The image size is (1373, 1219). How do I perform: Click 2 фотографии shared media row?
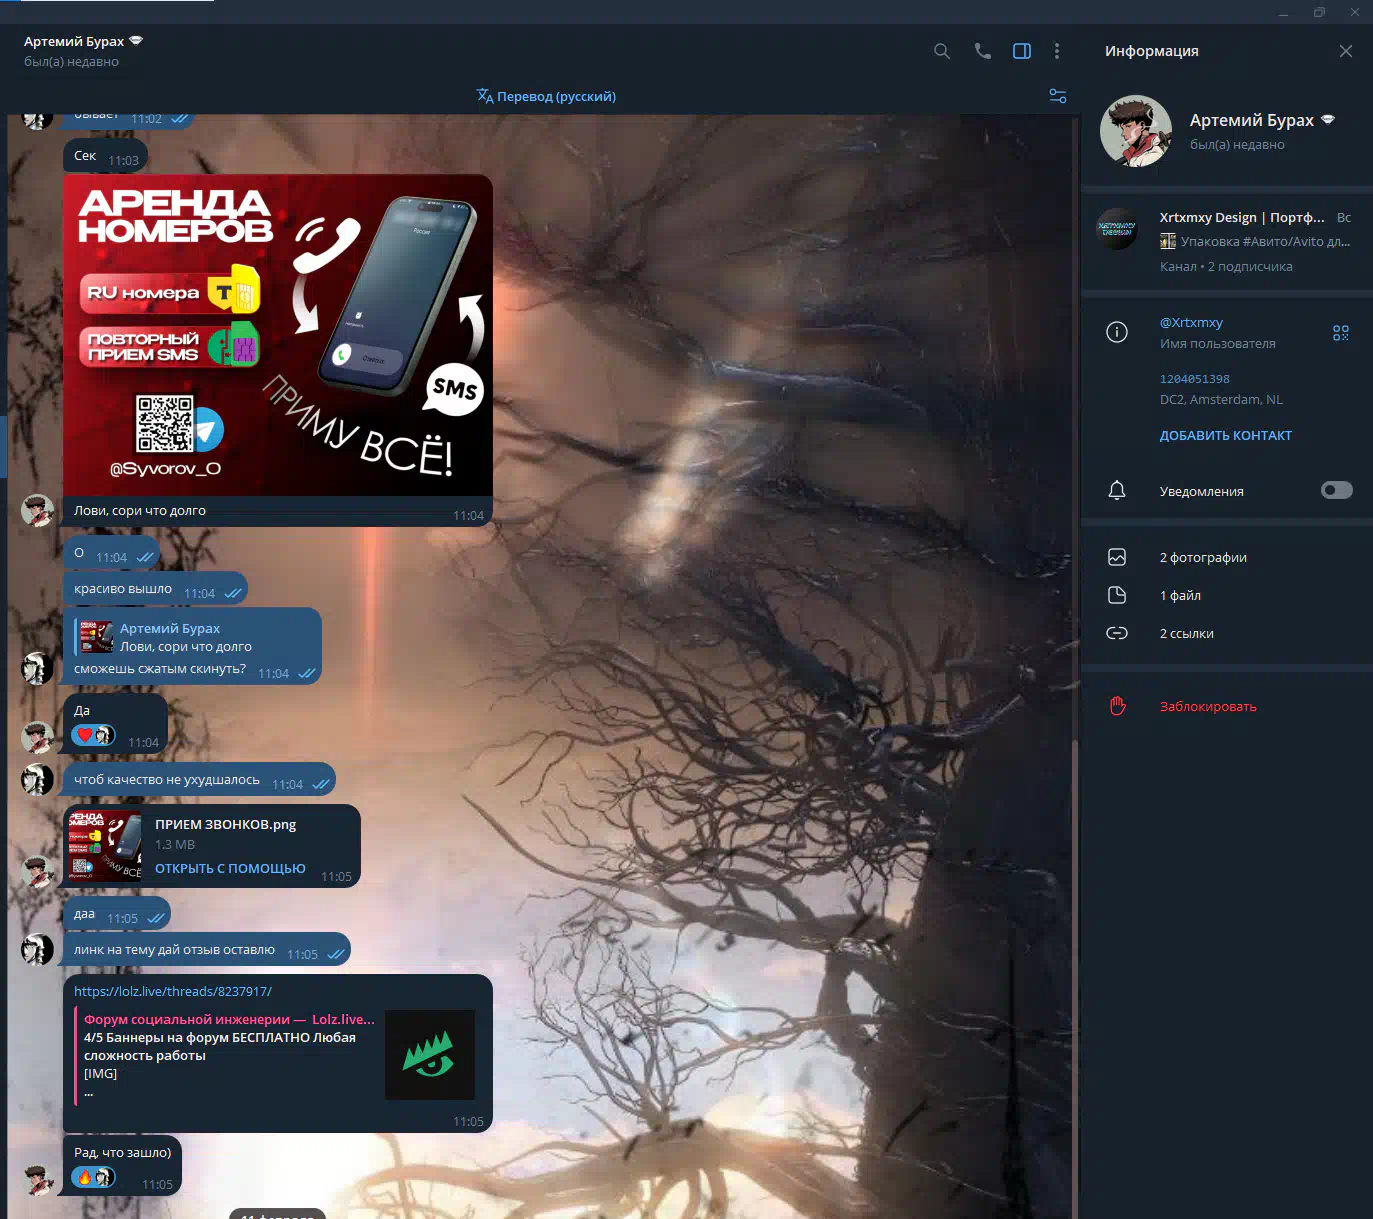coord(1227,557)
